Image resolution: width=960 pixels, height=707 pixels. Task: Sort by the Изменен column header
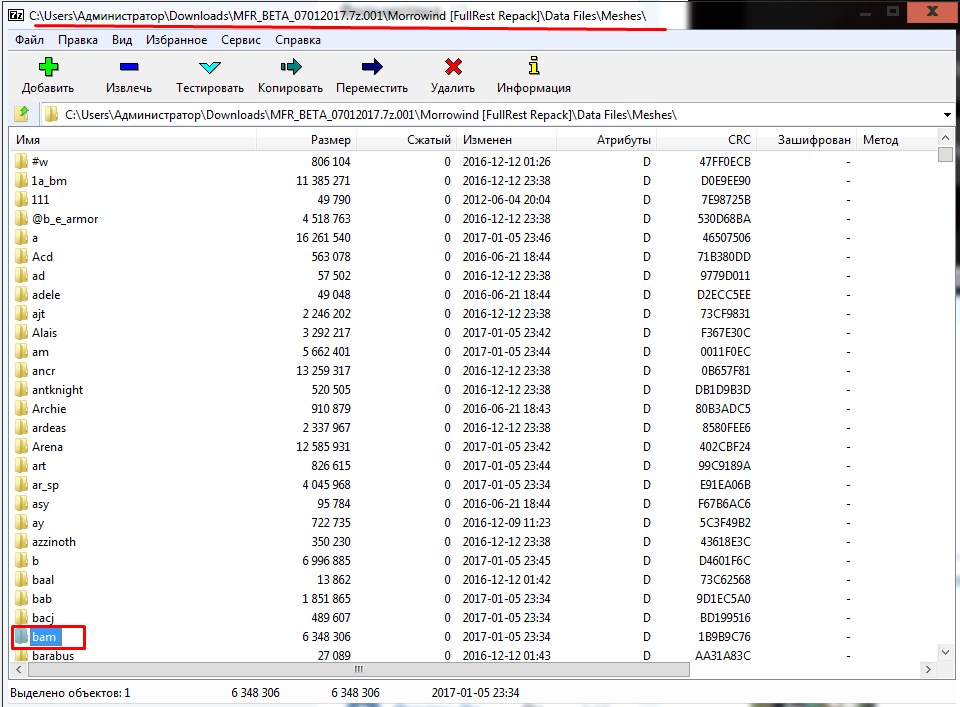coord(487,140)
